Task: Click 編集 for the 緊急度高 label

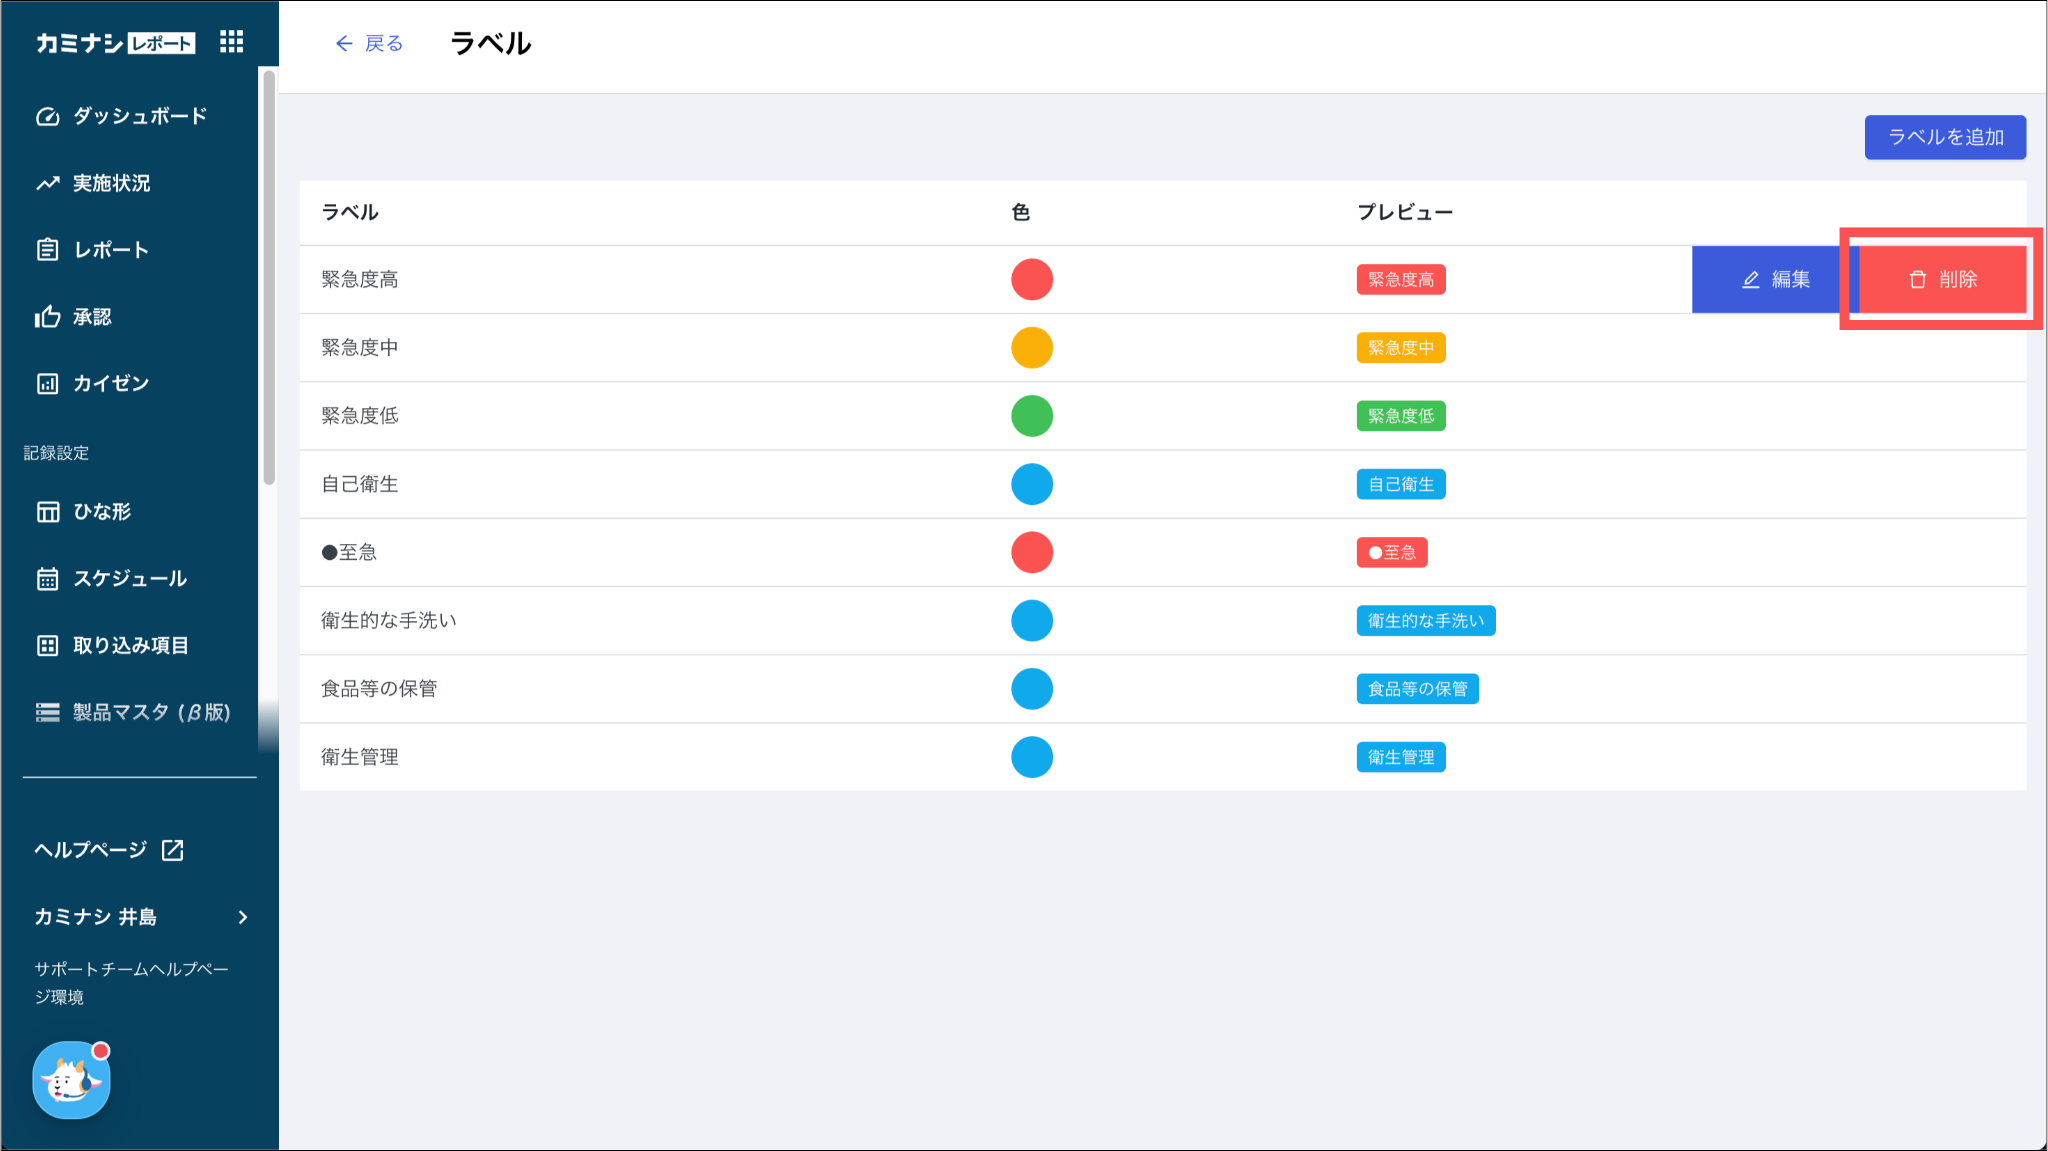Action: [1775, 280]
